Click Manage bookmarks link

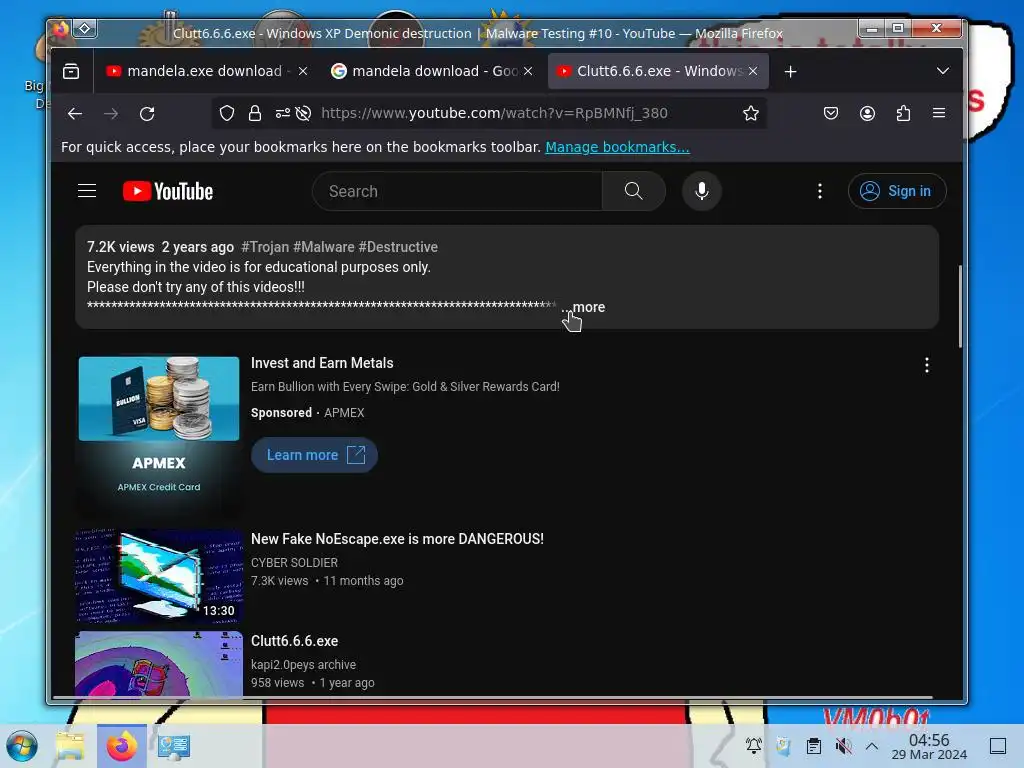click(617, 147)
